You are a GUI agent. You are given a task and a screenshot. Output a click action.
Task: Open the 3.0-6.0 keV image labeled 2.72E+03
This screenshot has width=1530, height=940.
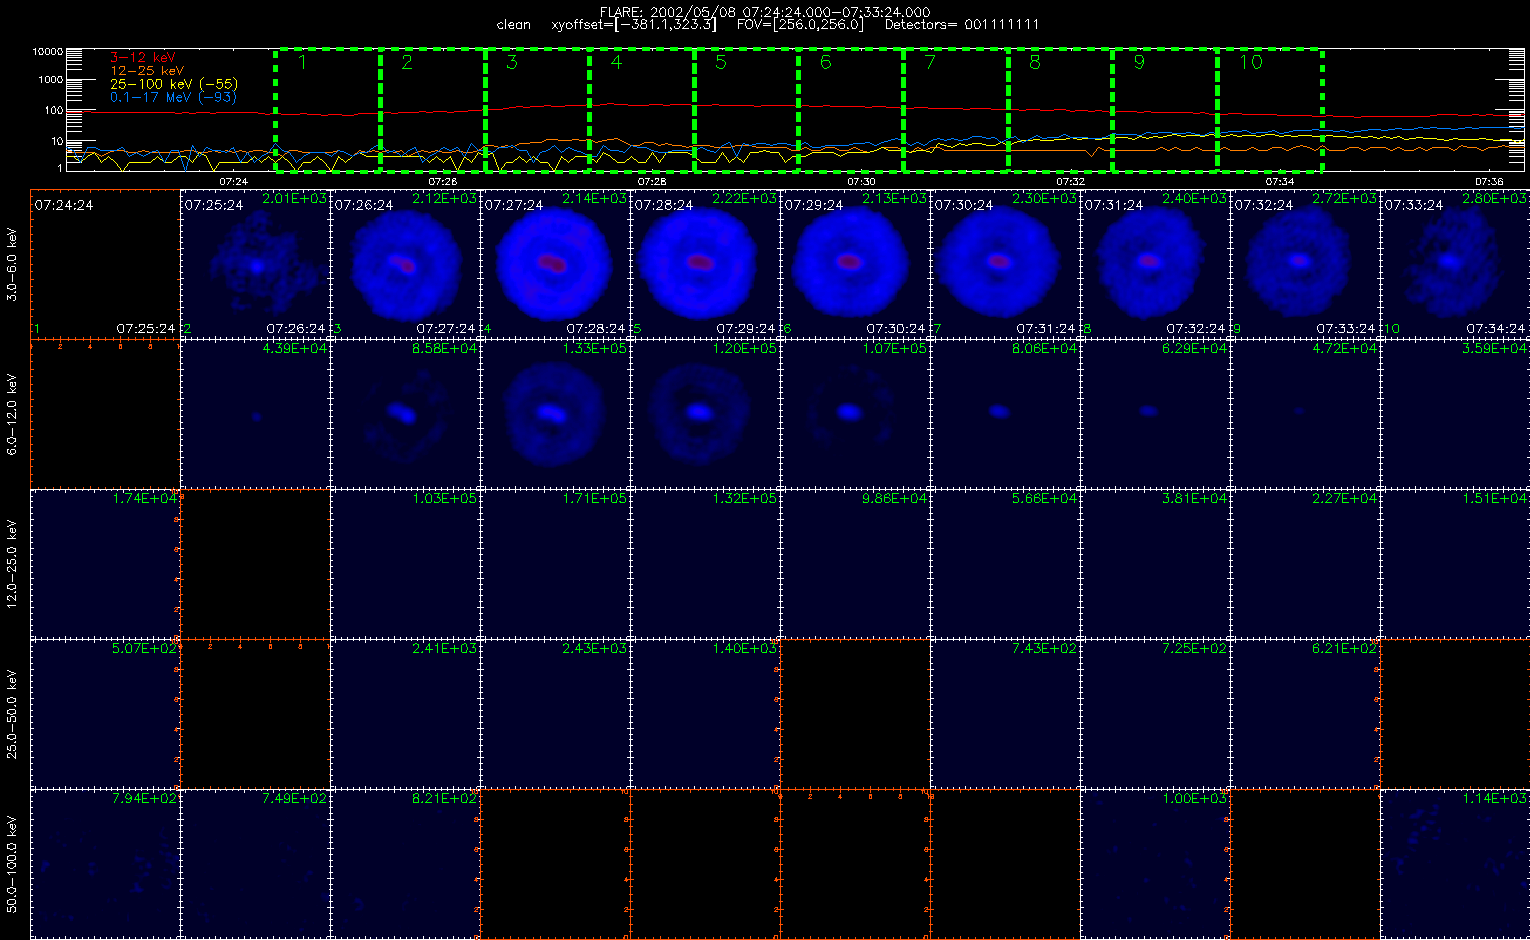[x=1305, y=263]
